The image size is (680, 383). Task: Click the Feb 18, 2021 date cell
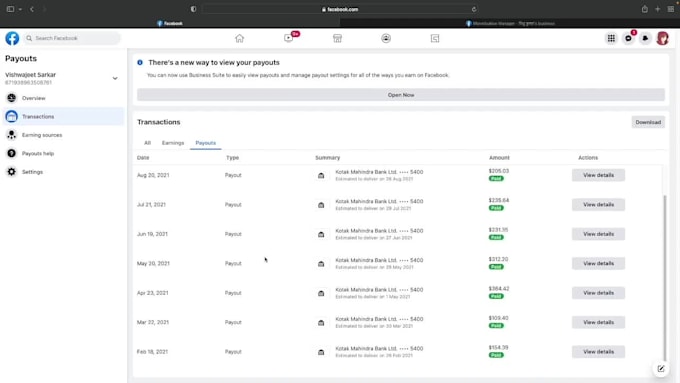tap(152, 352)
